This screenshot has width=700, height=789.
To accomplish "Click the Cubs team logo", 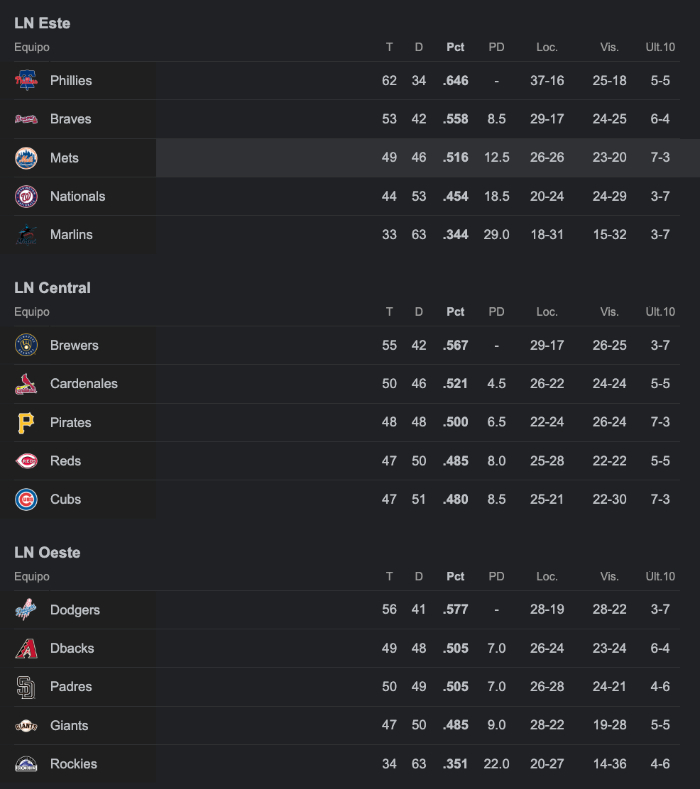I will coord(26,500).
